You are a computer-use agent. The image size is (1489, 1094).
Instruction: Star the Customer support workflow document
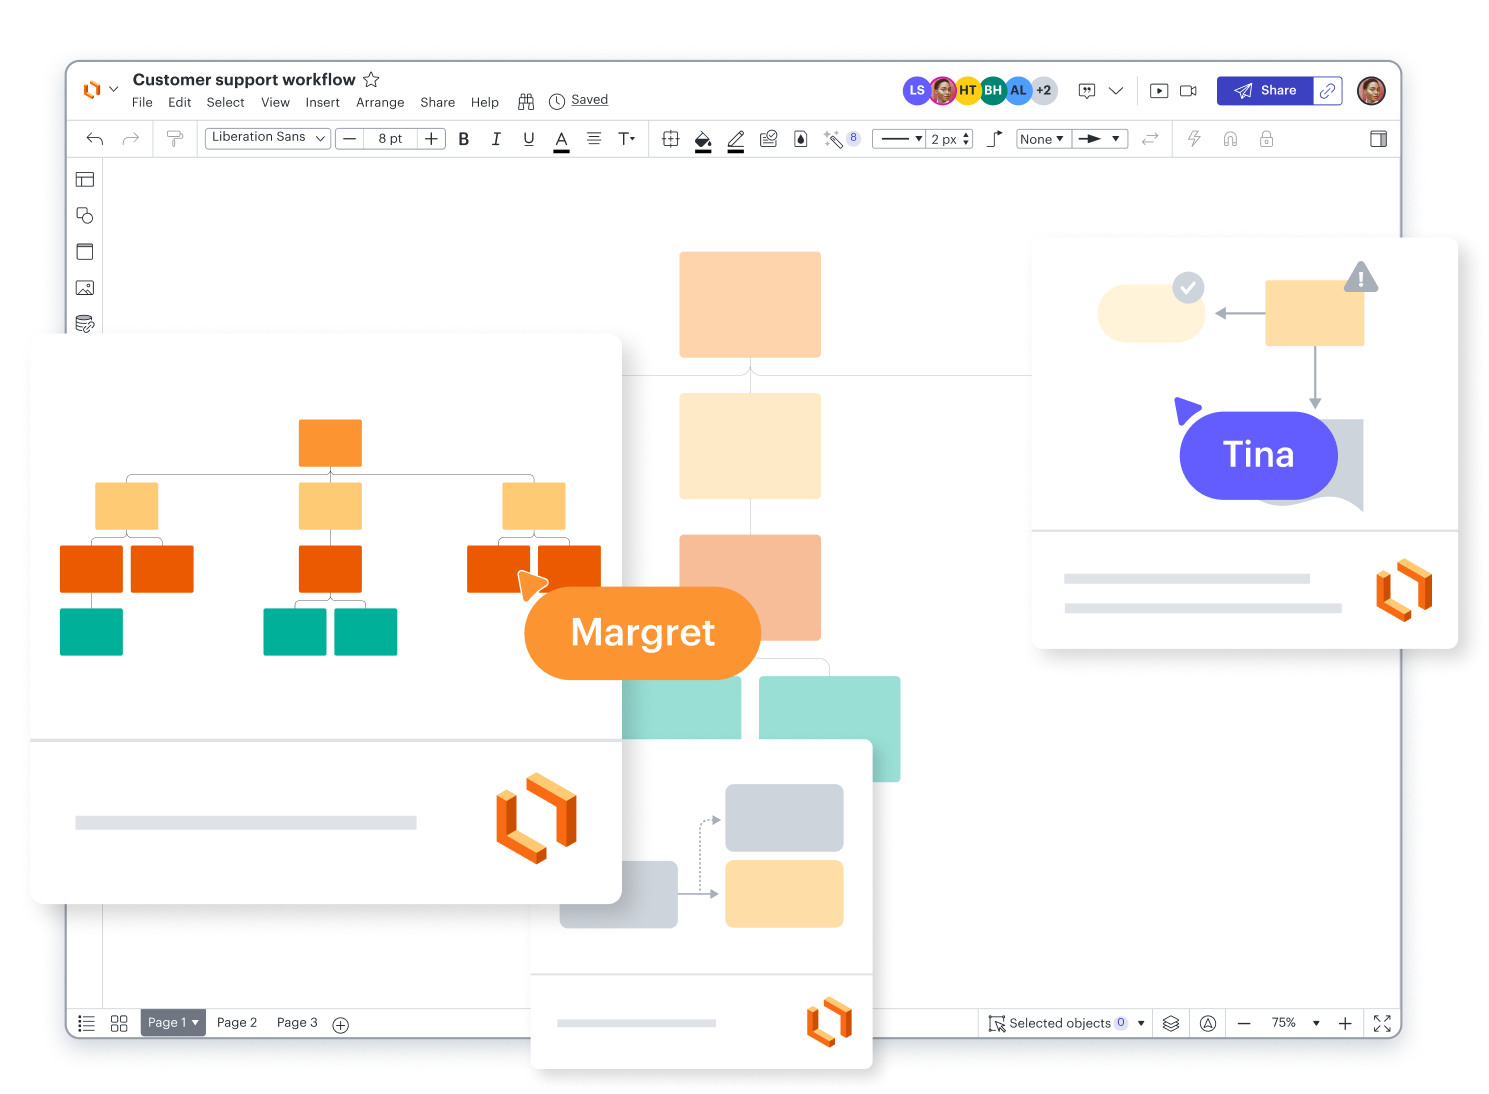pyautogui.click(x=371, y=80)
